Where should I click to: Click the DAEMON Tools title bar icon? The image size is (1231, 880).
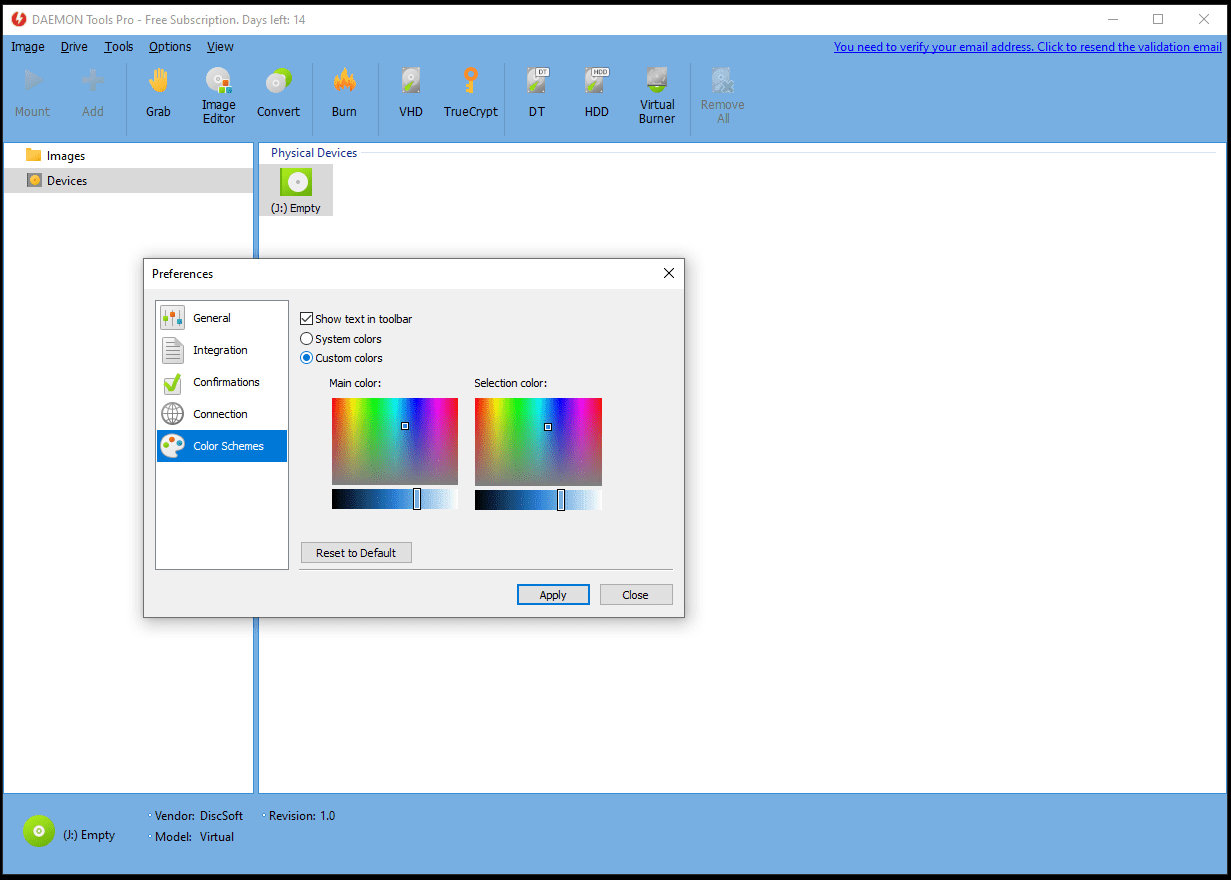coord(18,19)
